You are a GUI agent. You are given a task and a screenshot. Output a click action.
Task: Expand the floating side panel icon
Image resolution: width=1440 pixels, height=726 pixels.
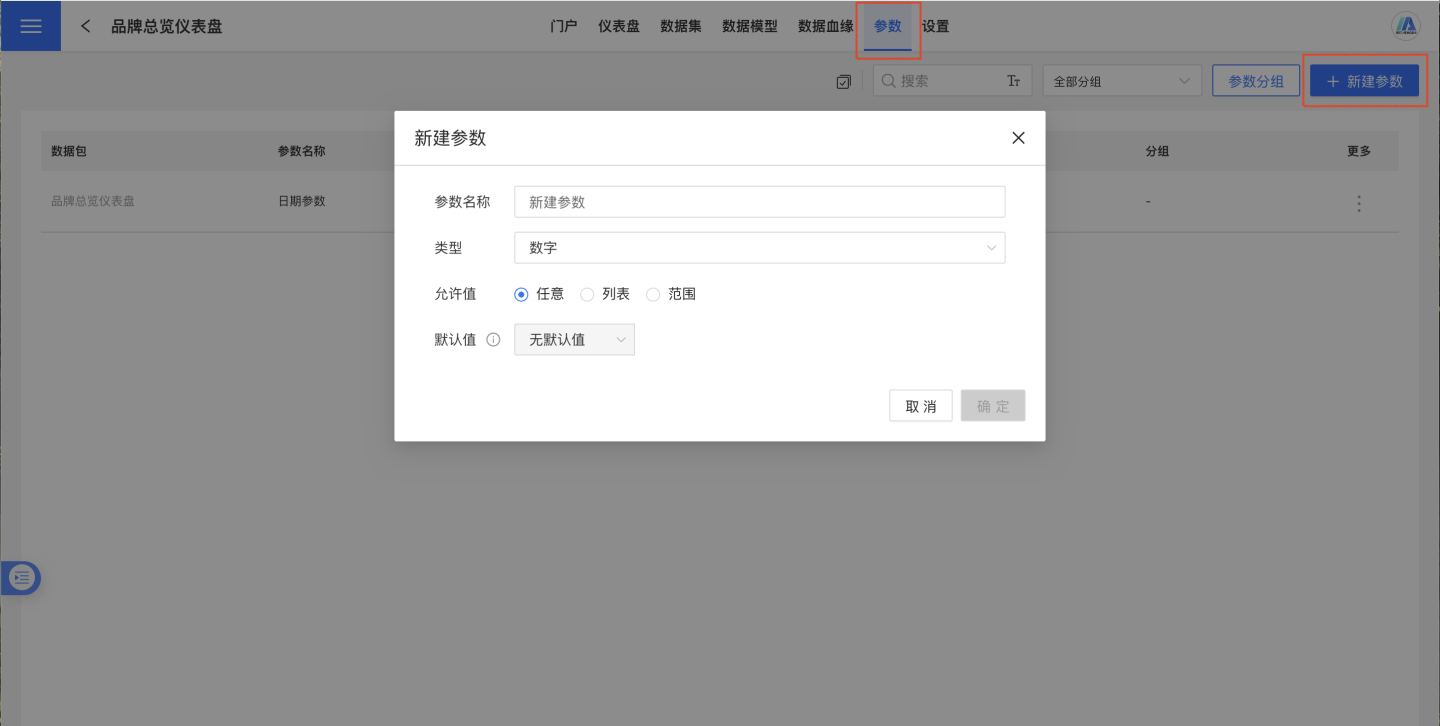22,577
